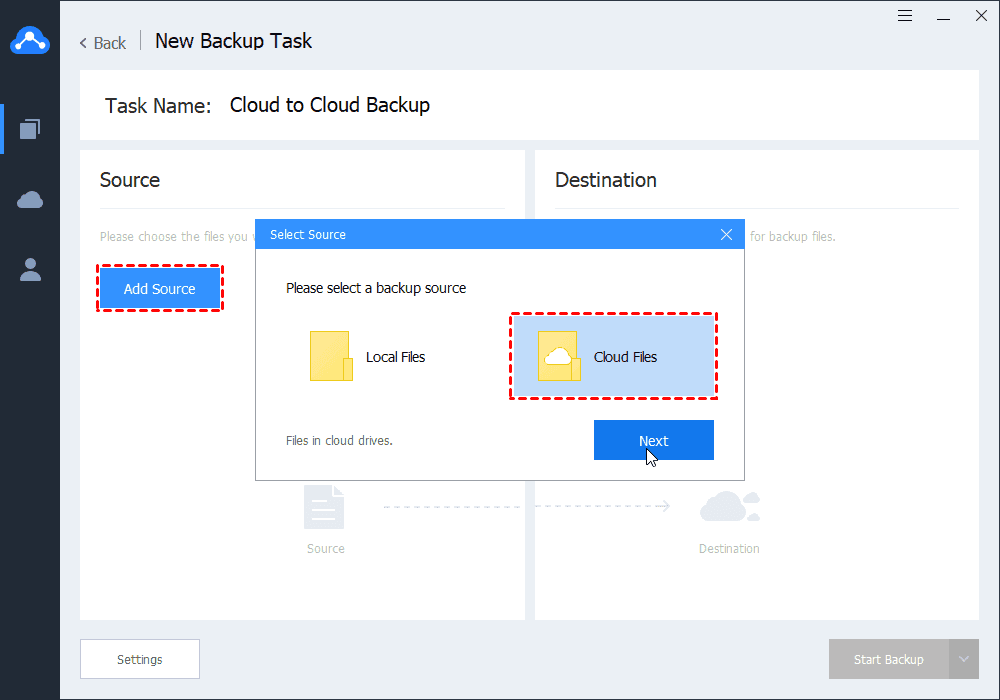Go Back to previous screen

coord(103,43)
